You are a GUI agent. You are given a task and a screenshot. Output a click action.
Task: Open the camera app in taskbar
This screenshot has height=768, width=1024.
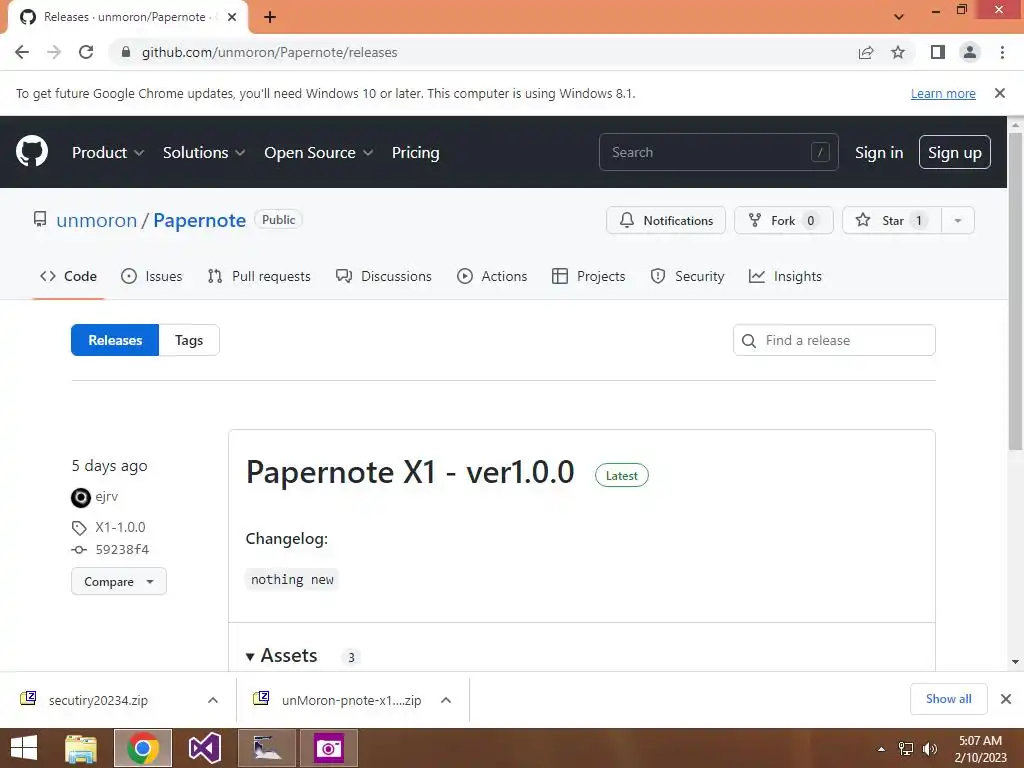[328, 748]
